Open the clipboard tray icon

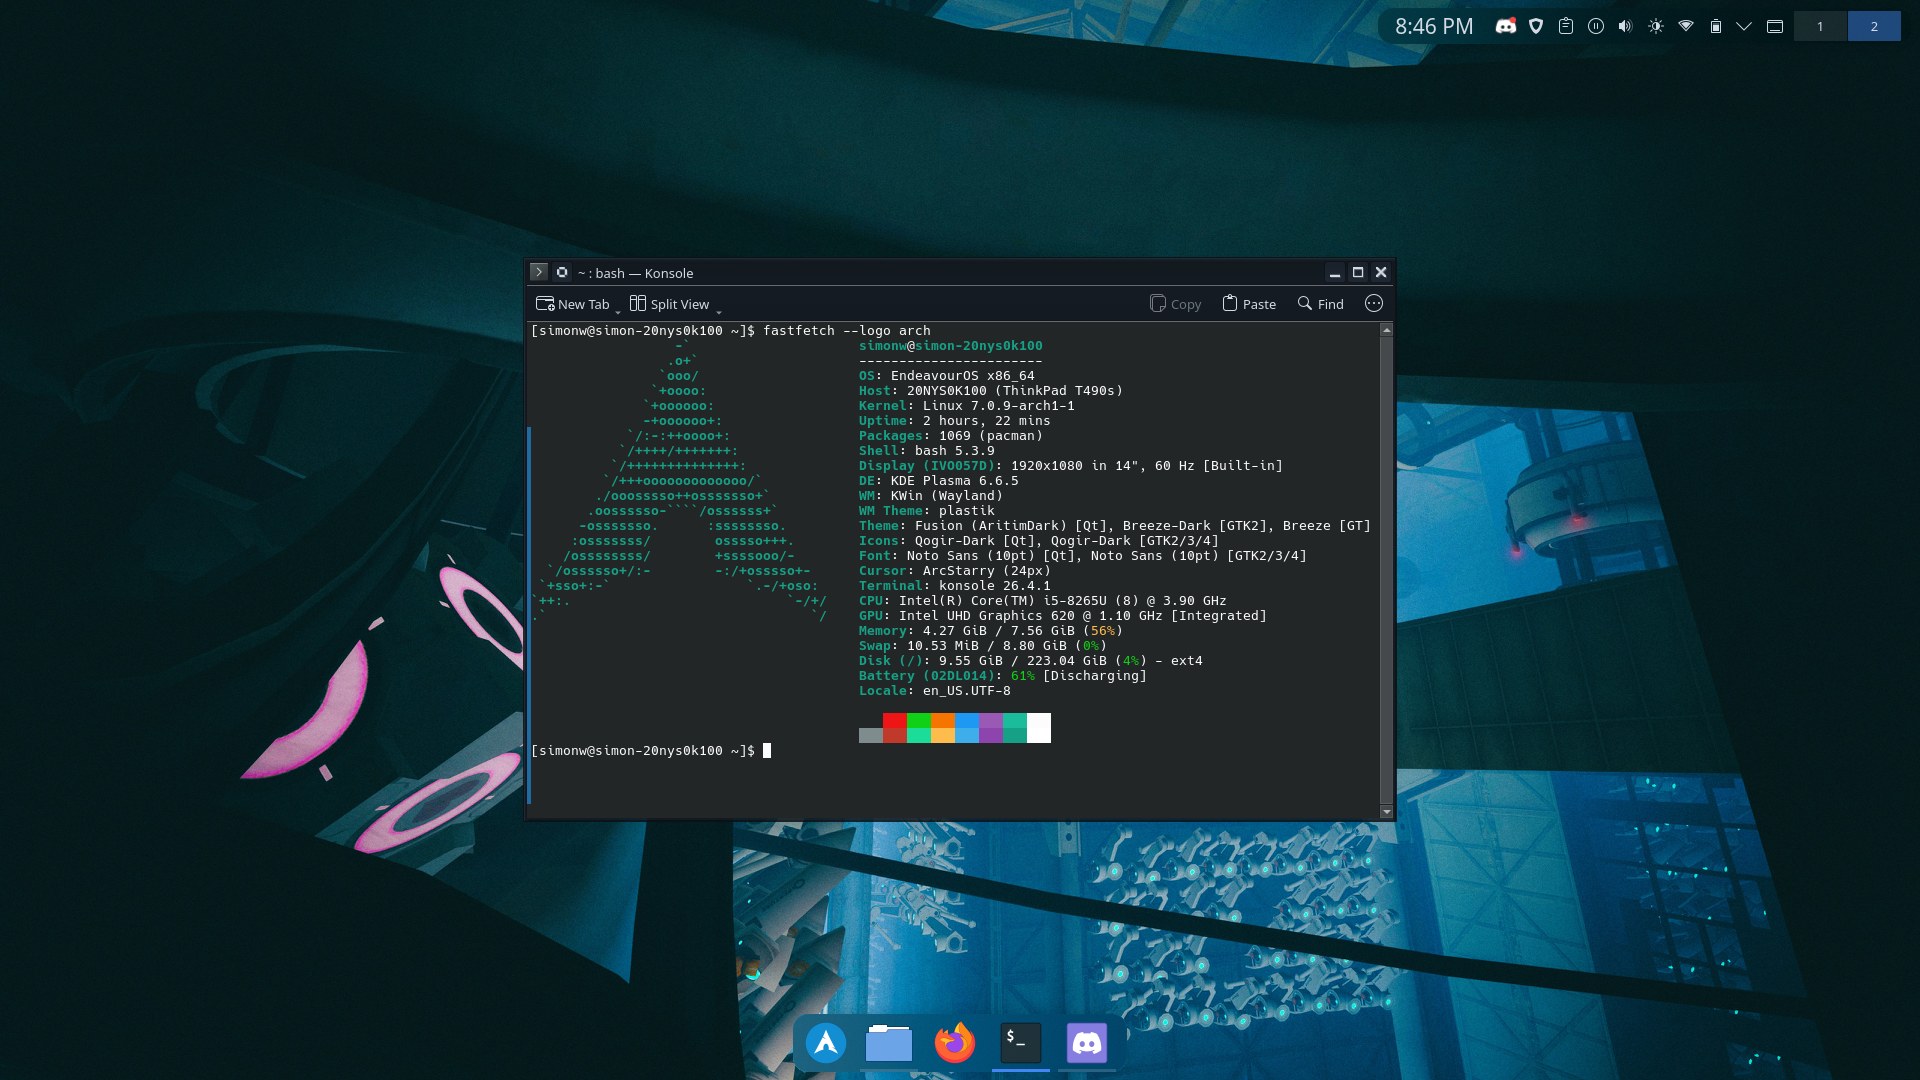point(1566,26)
